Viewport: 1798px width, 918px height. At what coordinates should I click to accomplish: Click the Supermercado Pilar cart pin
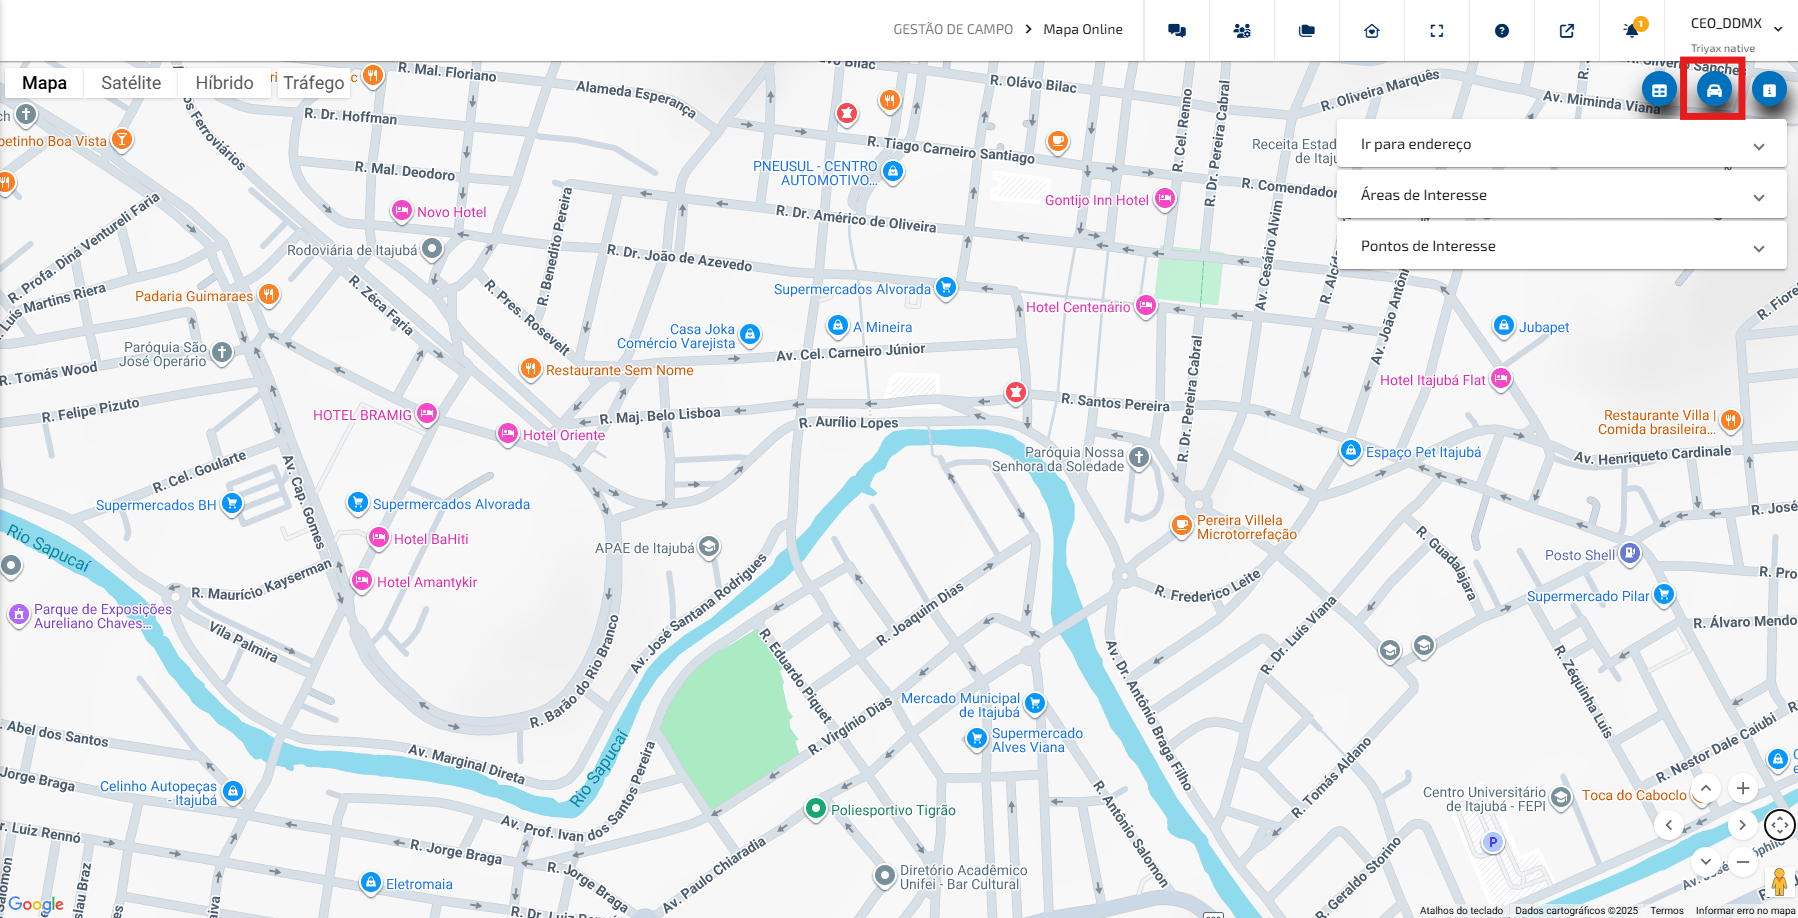[1664, 595]
